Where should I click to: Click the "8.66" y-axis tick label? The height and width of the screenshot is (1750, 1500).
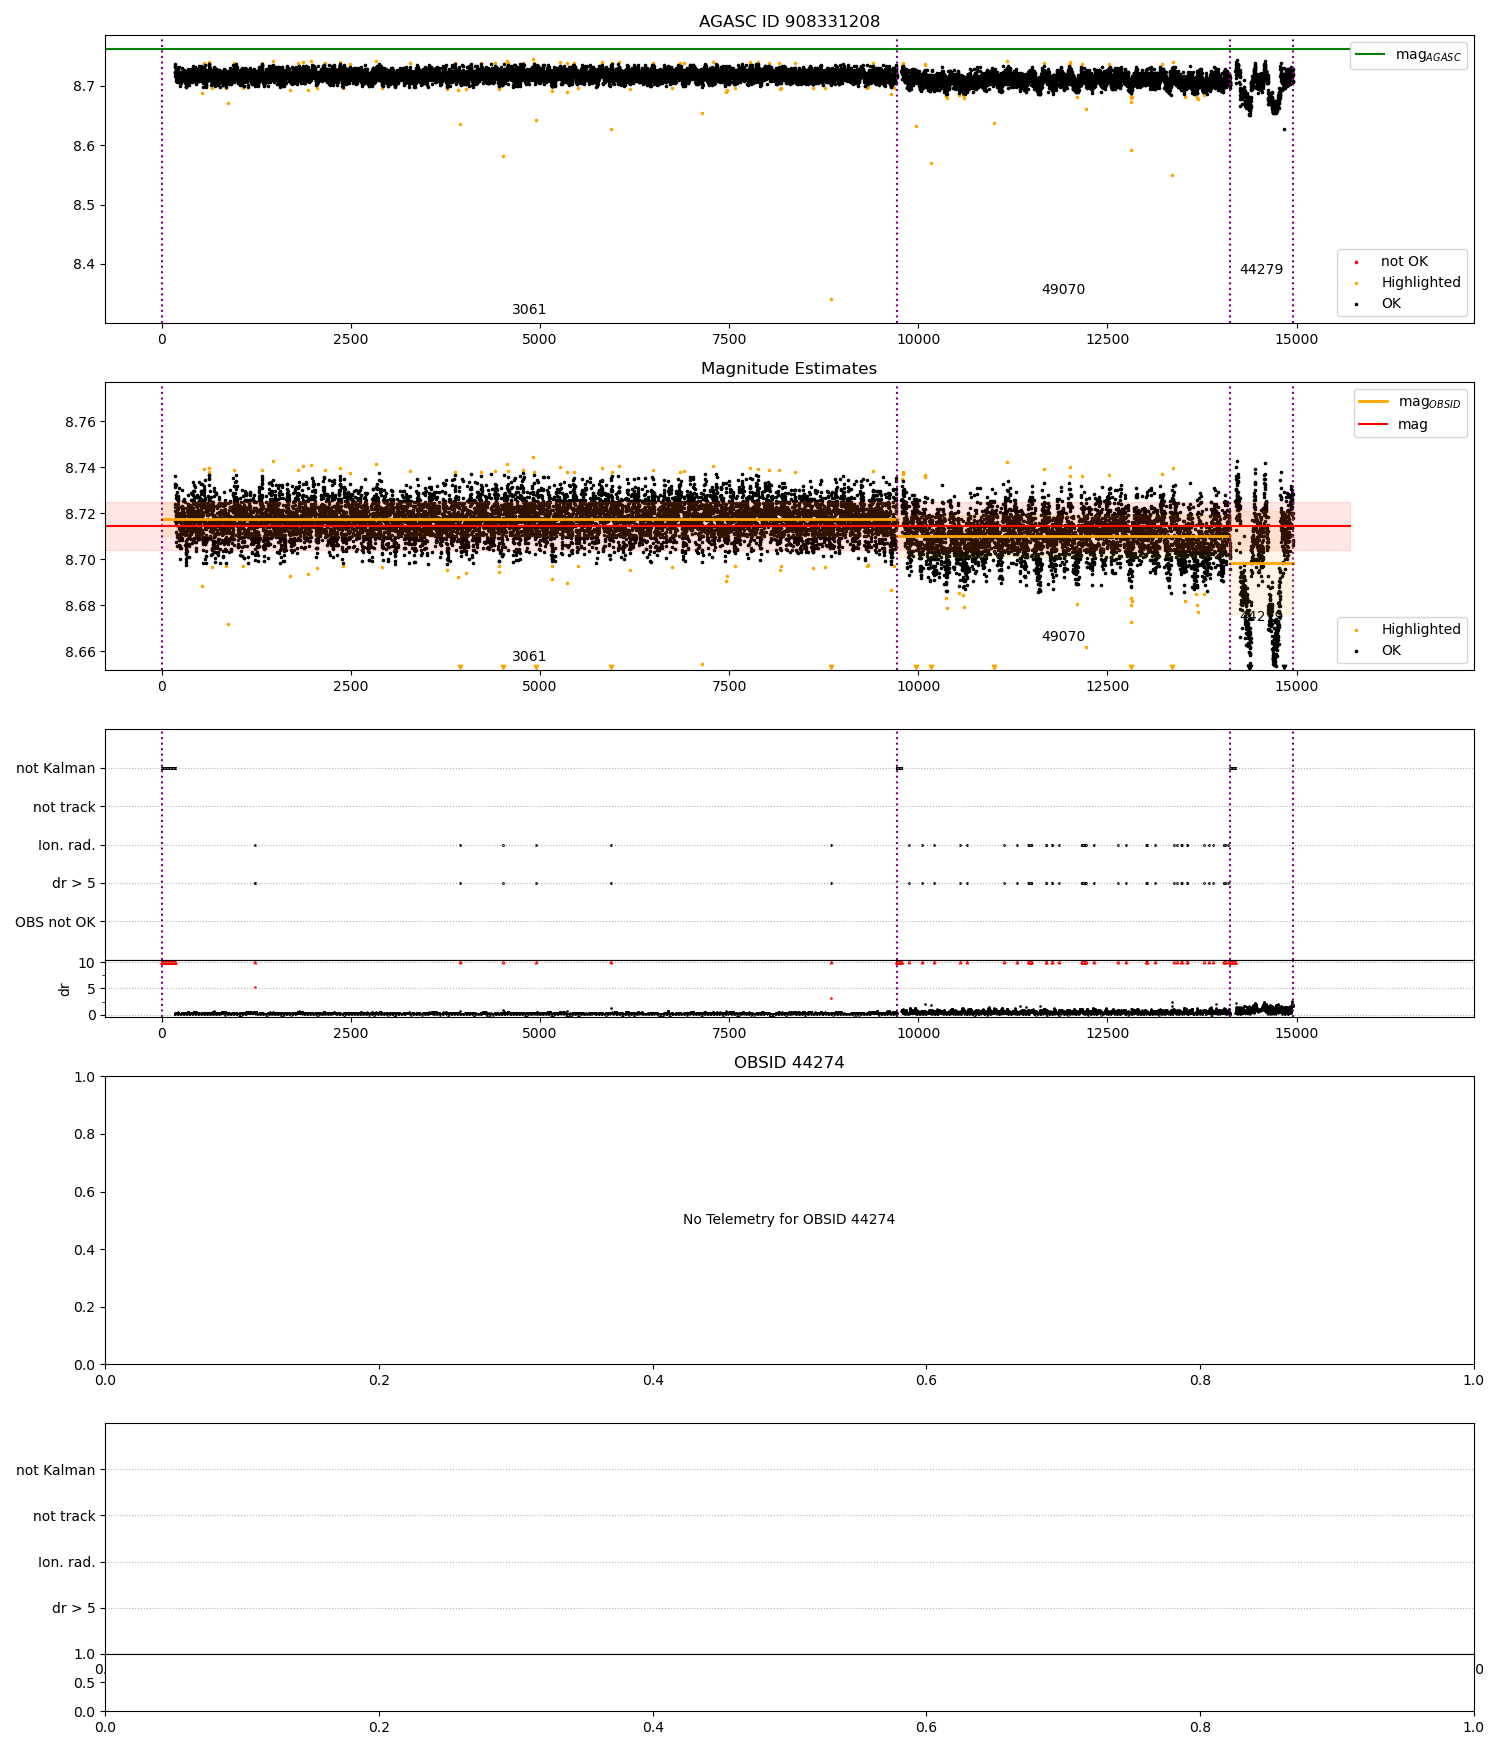click(80, 653)
